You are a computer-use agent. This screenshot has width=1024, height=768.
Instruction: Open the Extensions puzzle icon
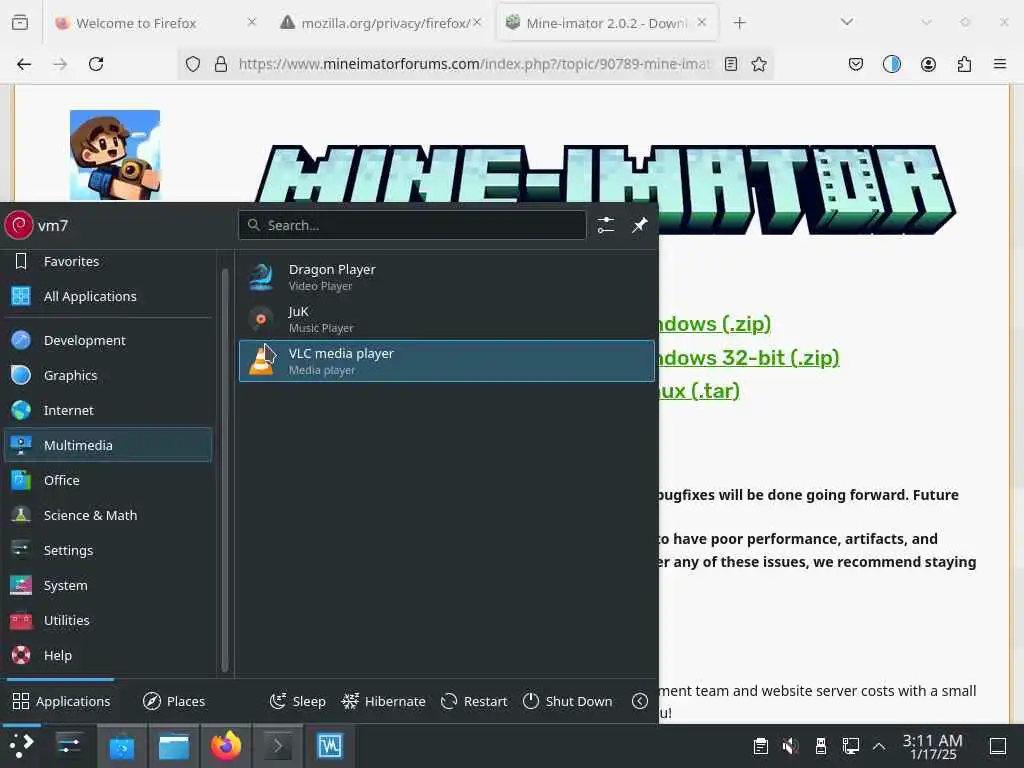pos(964,64)
